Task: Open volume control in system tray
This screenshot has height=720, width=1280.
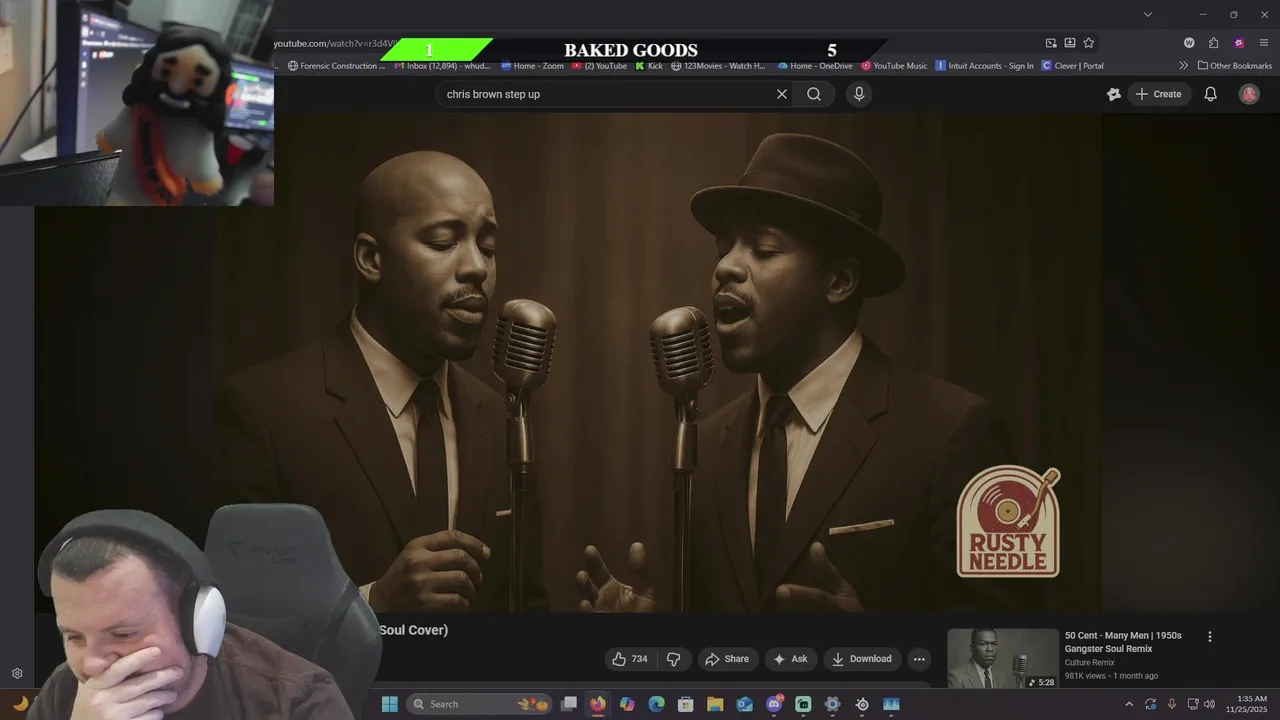Action: 1209,704
